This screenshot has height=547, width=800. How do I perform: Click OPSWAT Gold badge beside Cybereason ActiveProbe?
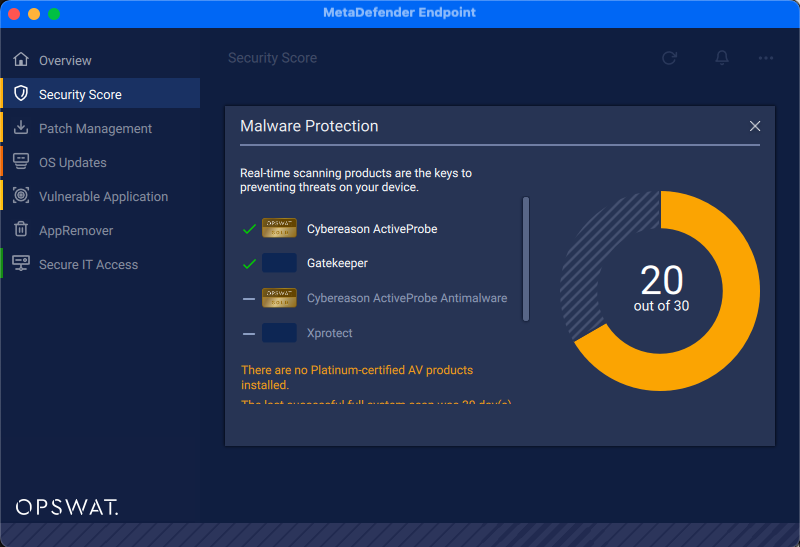tap(279, 228)
